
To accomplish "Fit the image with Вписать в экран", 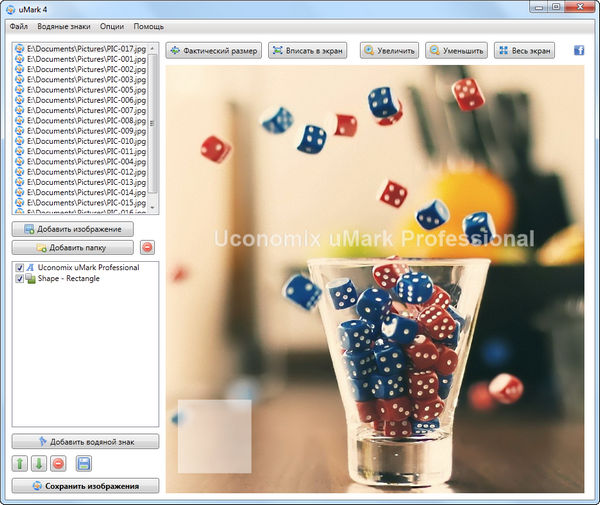I will pyautogui.click(x=309, y=50).
